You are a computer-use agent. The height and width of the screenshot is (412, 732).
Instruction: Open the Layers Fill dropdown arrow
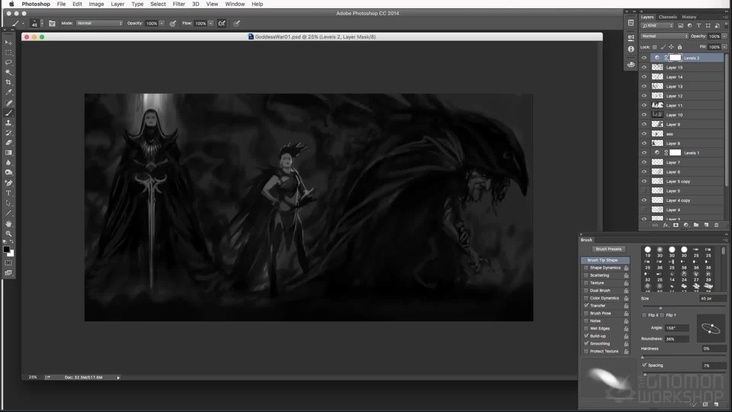[x=724, y=47]
